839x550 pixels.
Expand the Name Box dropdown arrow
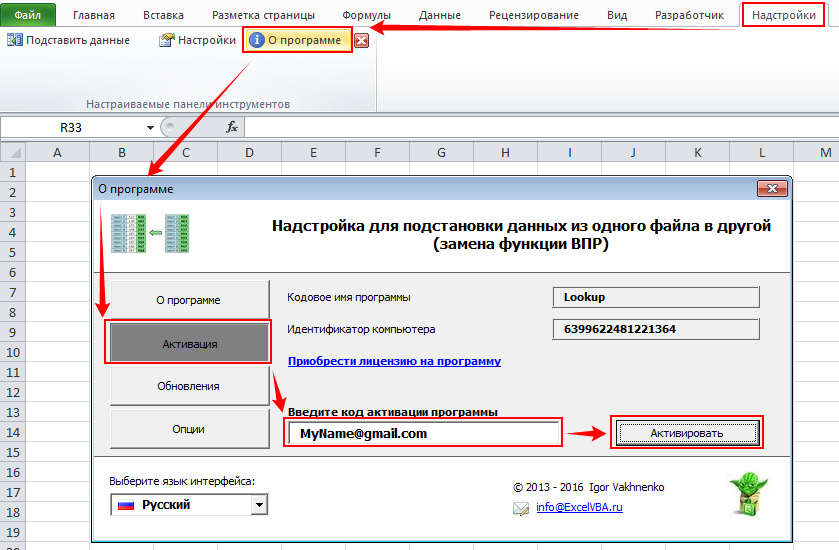click(x=150, y=127)
